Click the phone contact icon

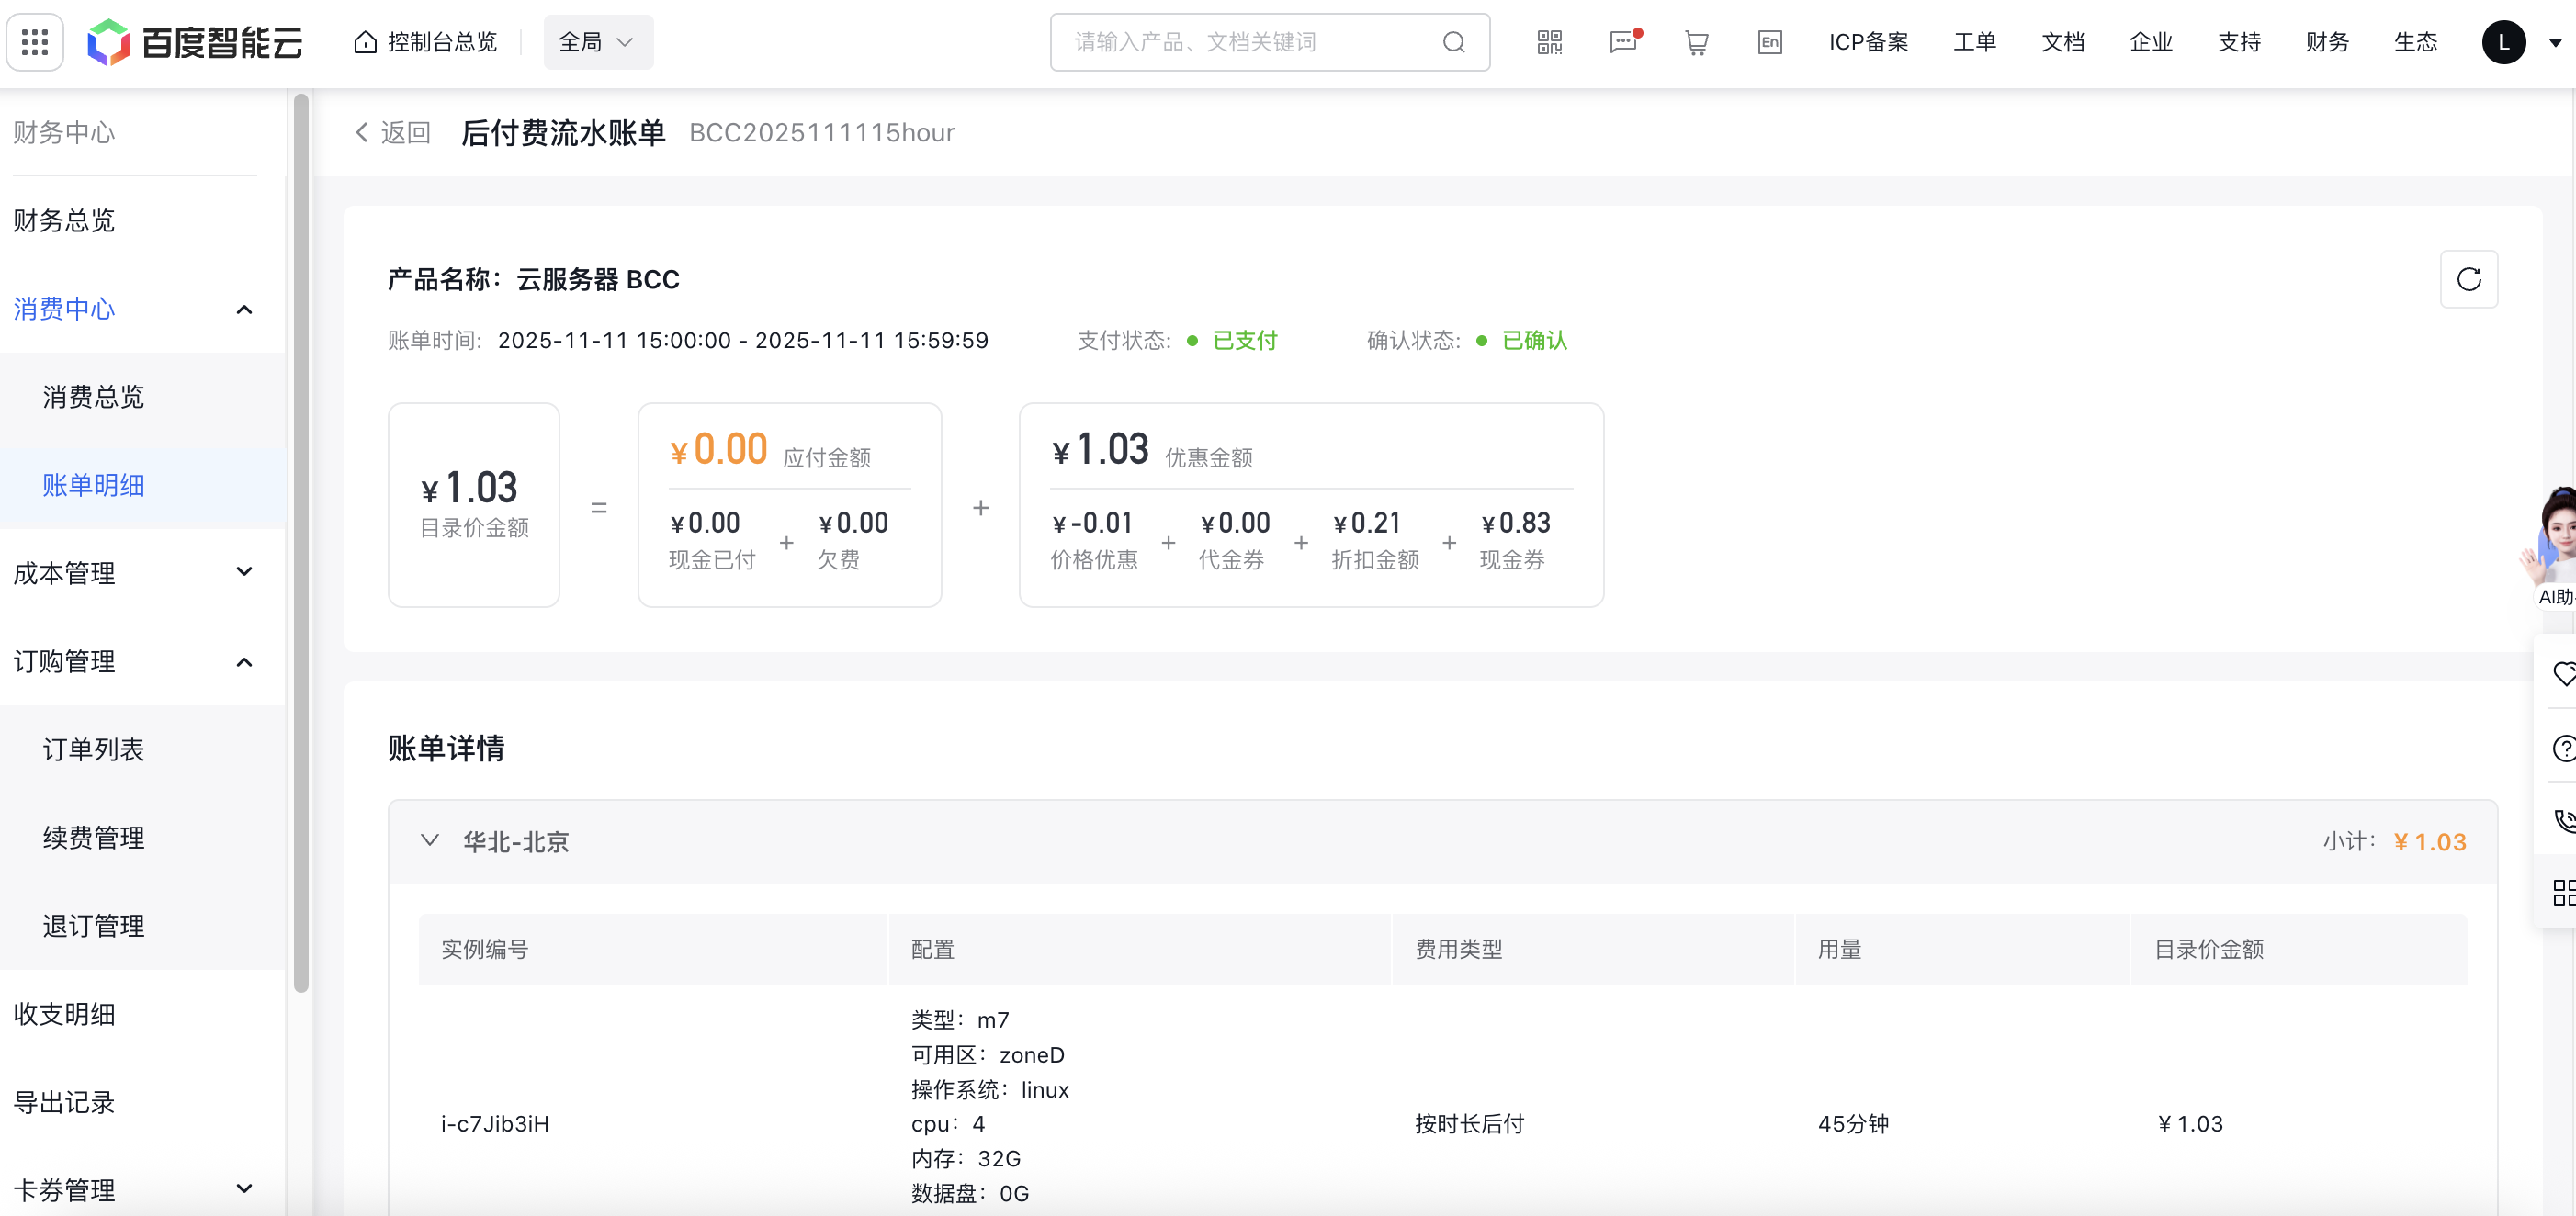2563,820
